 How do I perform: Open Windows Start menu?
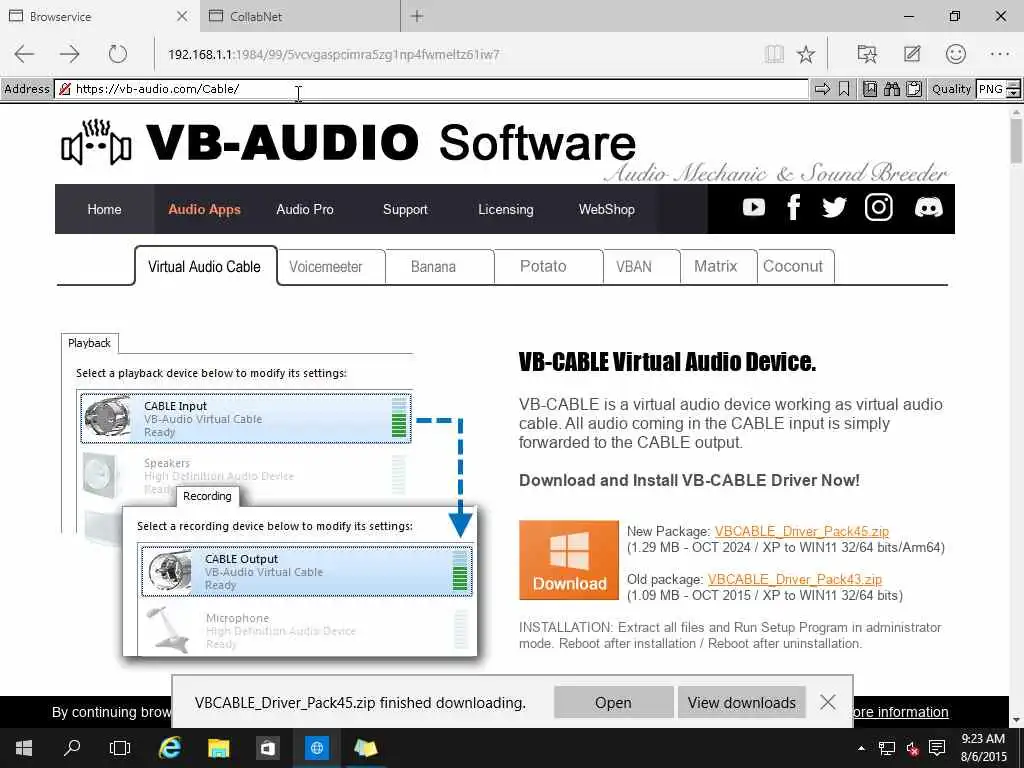(x=24, y=748)
